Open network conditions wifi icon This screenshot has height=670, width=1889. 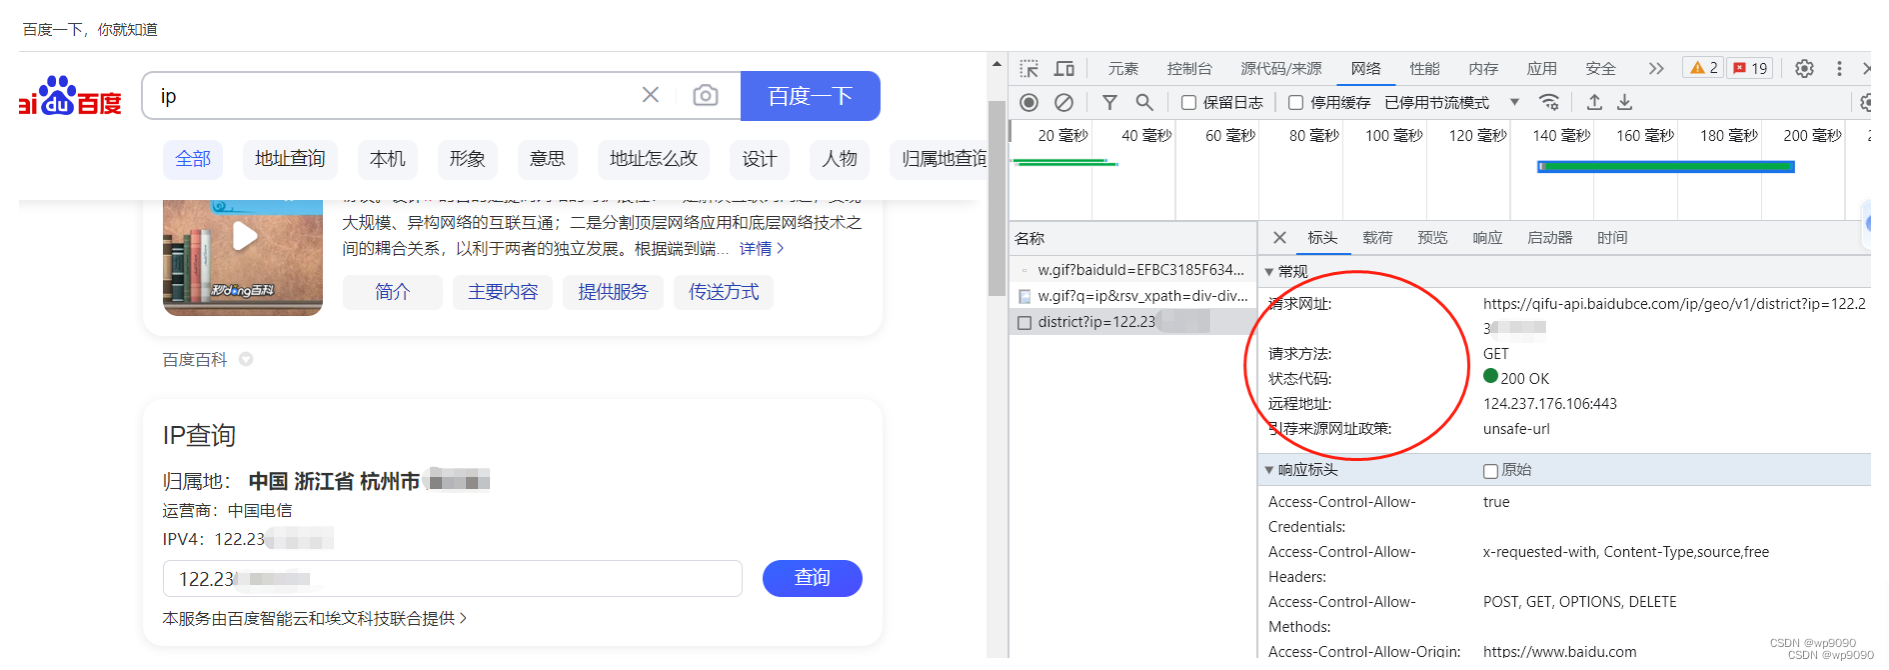(1549, 102)
